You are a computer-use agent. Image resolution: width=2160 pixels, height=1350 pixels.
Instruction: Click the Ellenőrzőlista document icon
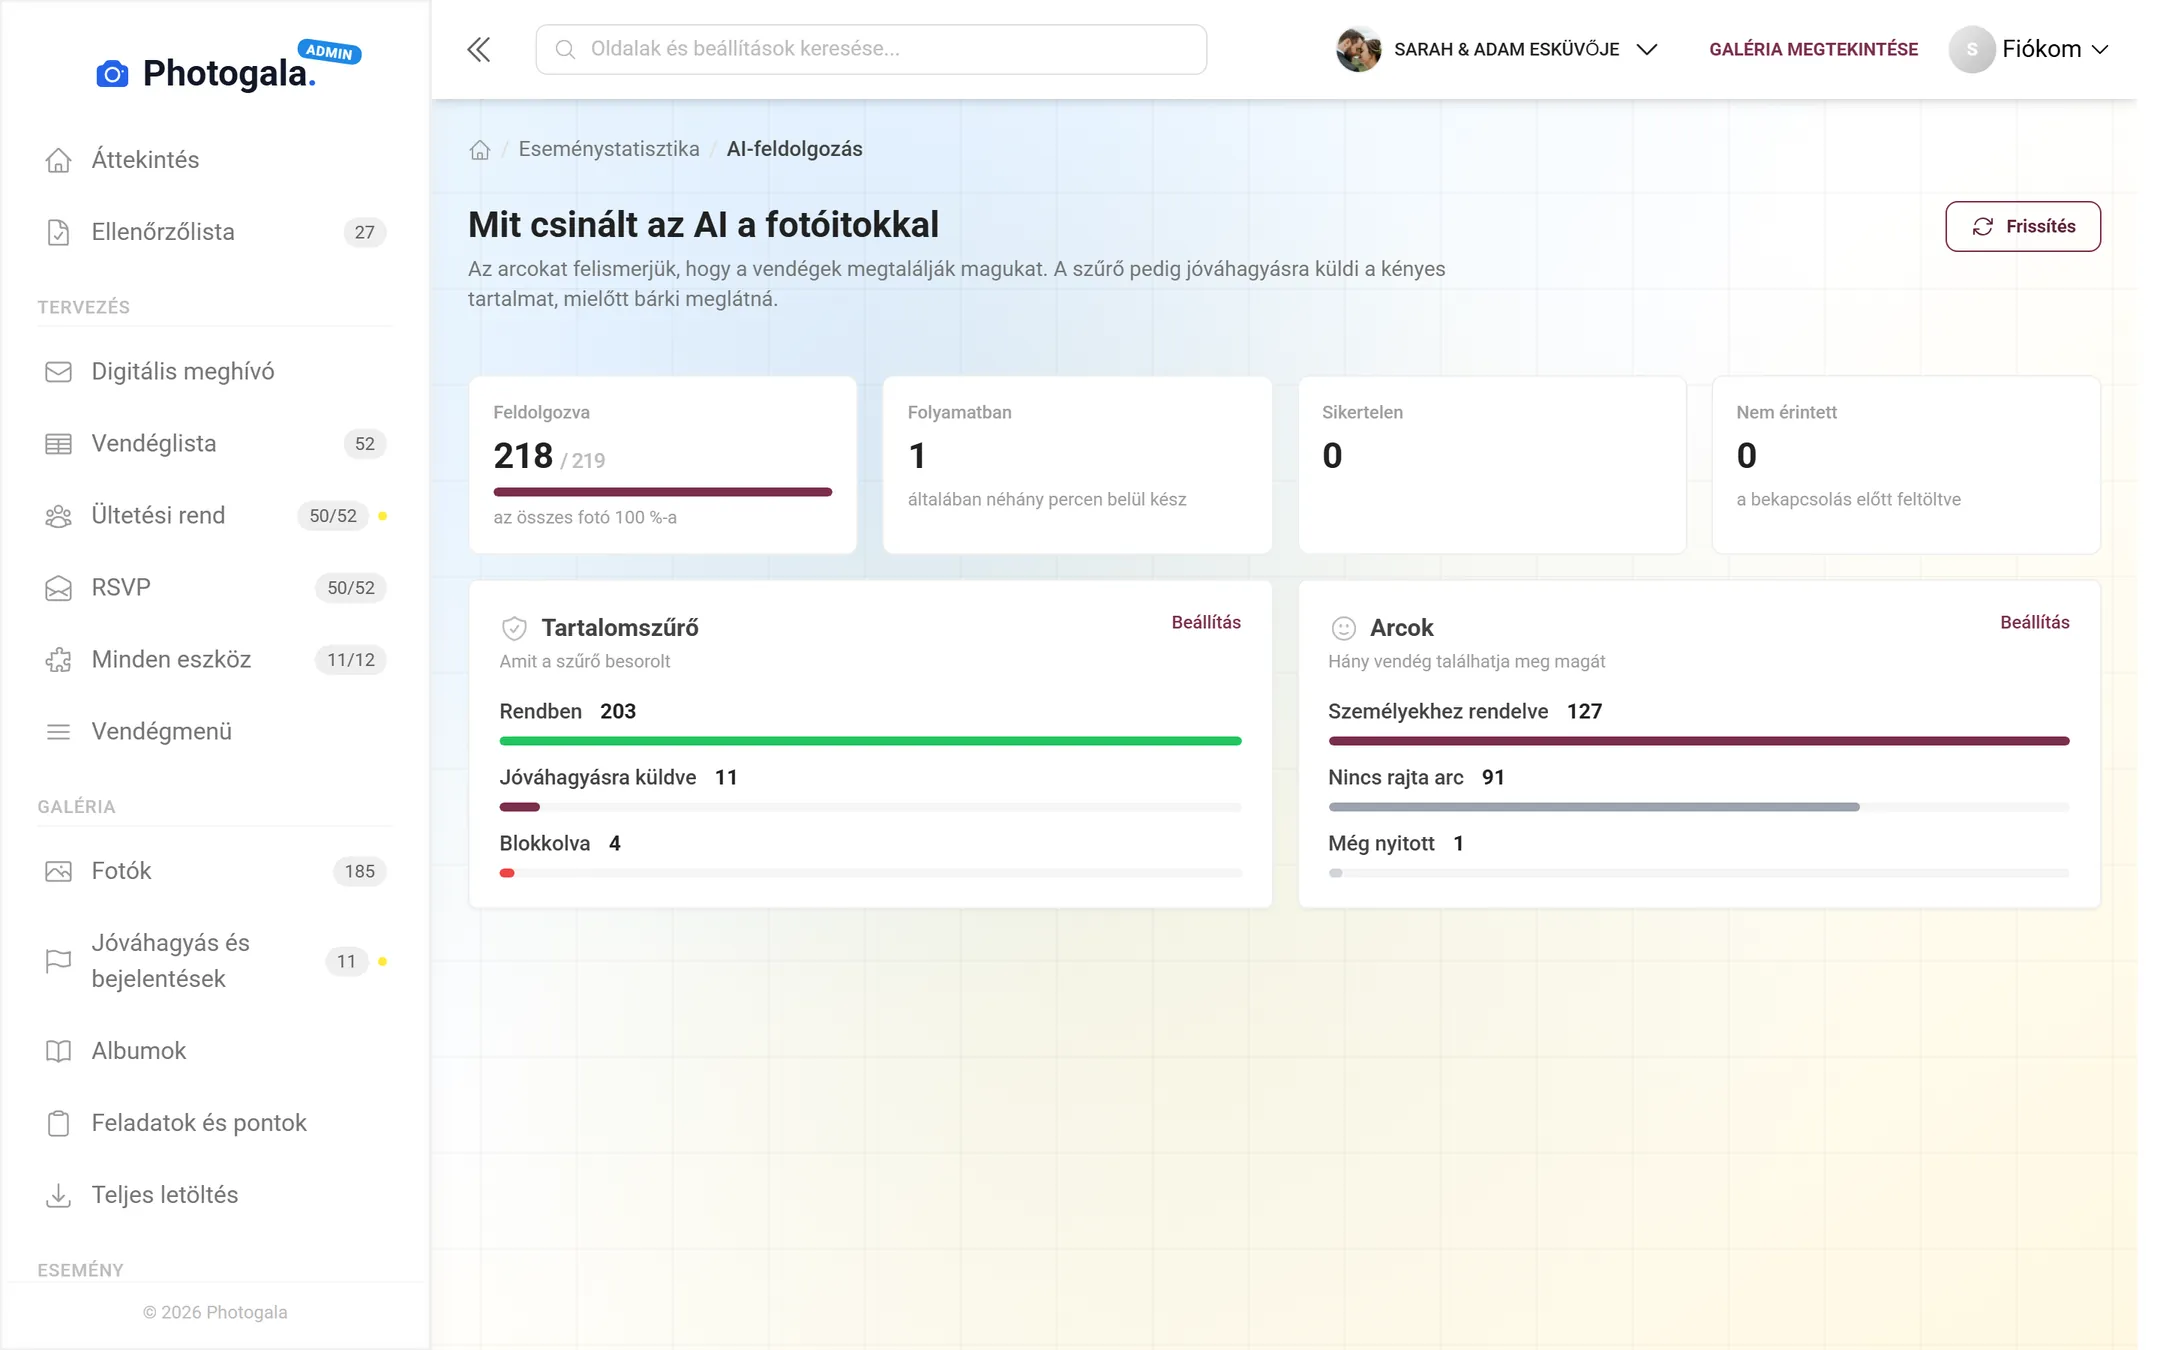58,232
